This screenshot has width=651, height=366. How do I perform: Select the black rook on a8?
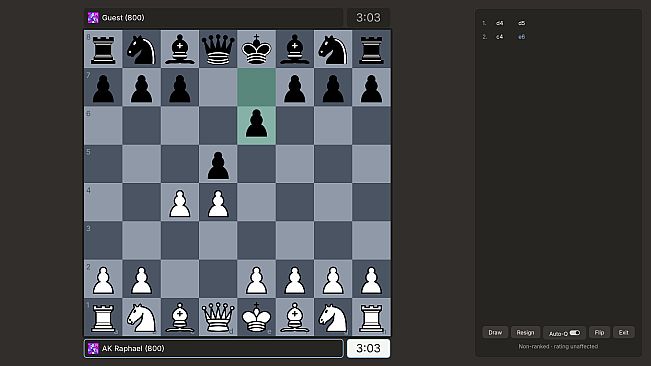(103, 49)
